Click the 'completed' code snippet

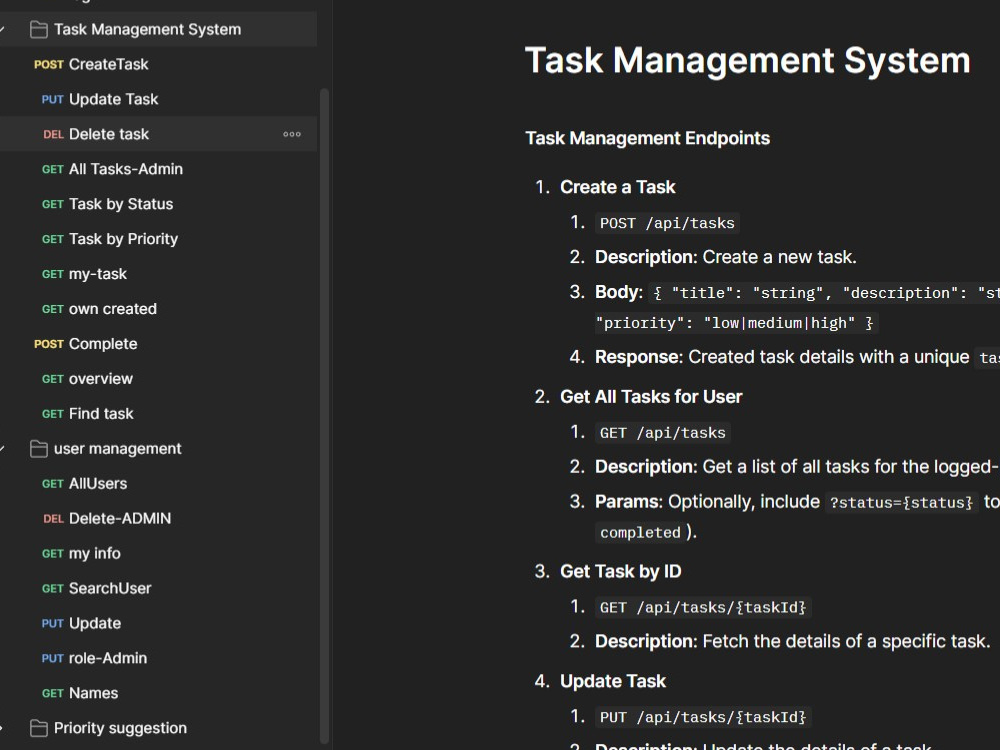click(x=640, y=533)
